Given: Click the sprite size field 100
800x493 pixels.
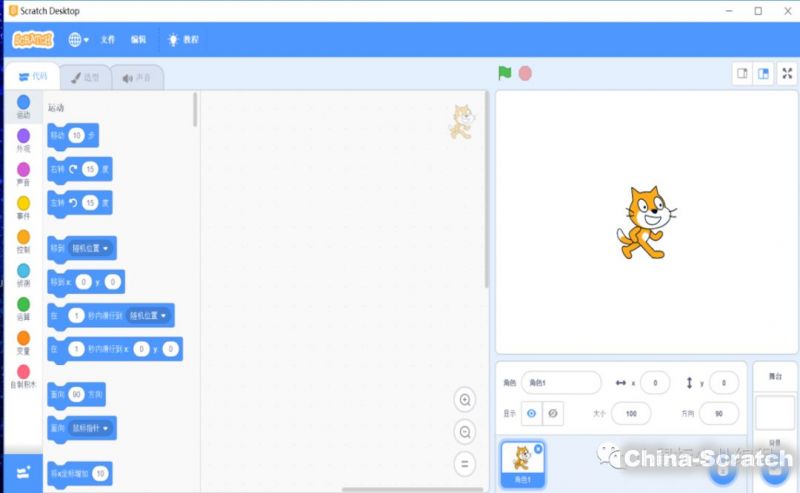Looking at the screenshot, I should tap(631, 413).
